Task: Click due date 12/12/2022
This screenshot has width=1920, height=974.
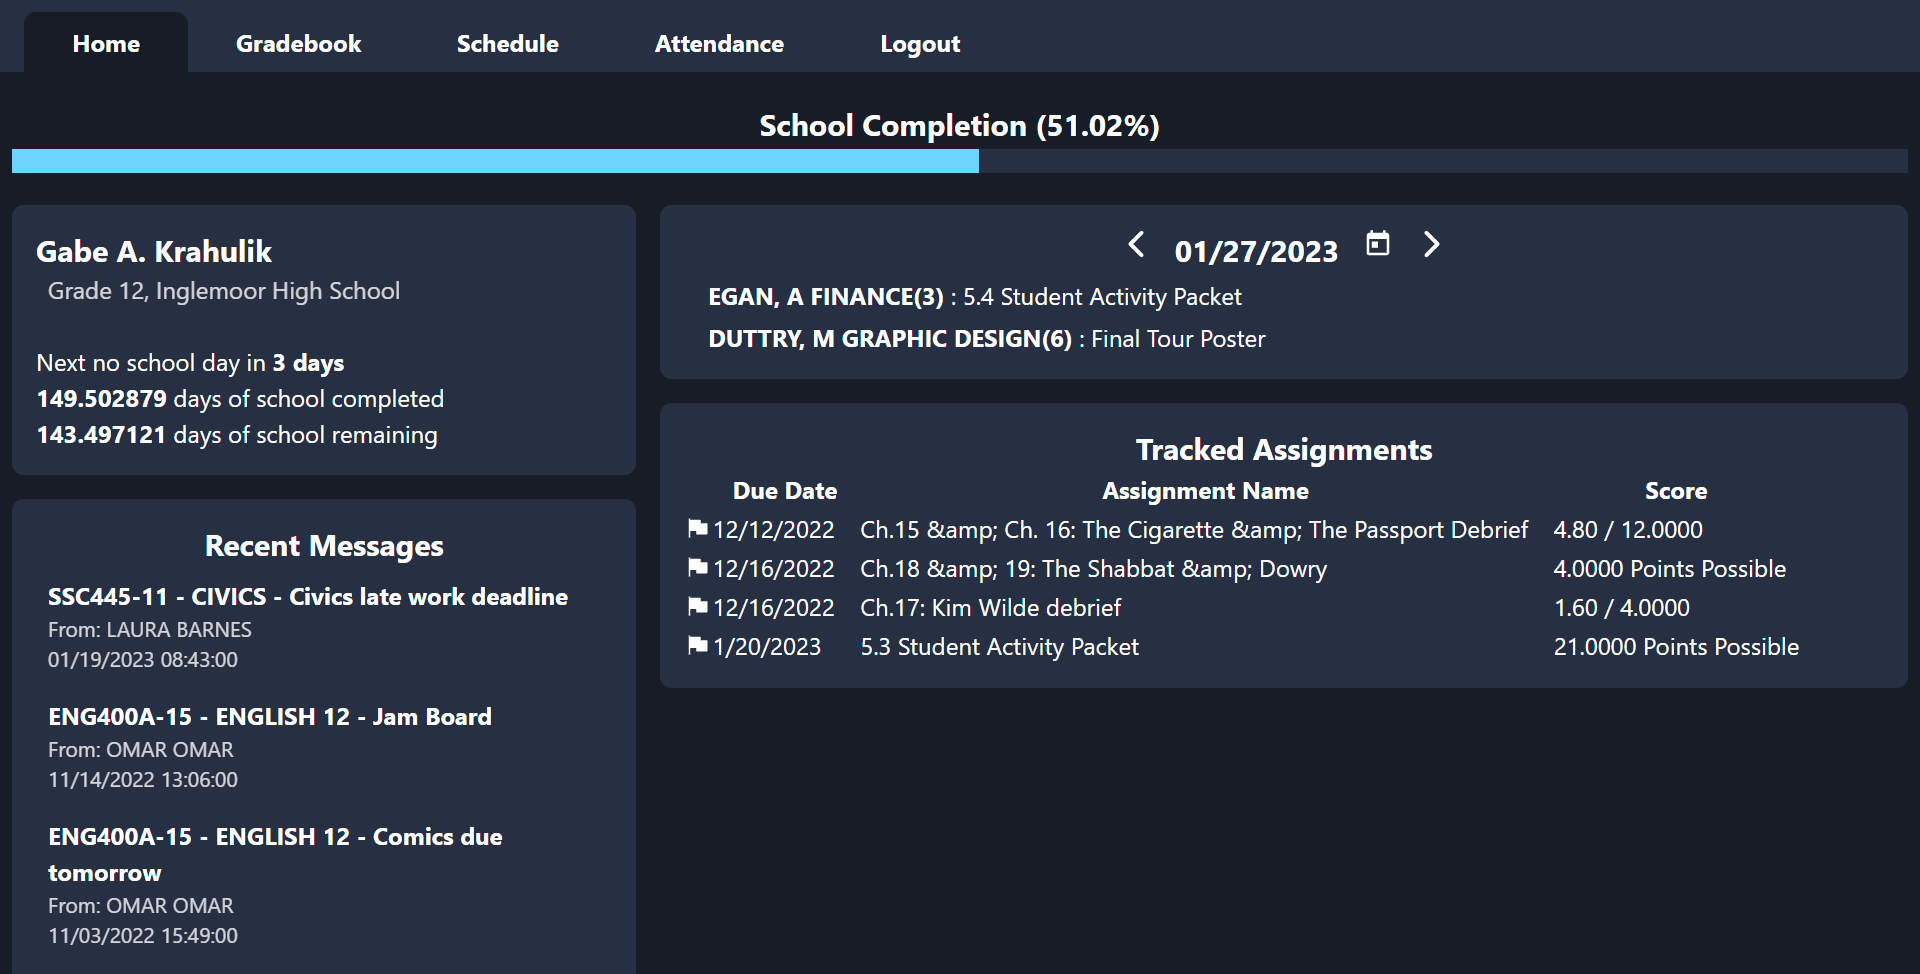Action: click(773, 530)
